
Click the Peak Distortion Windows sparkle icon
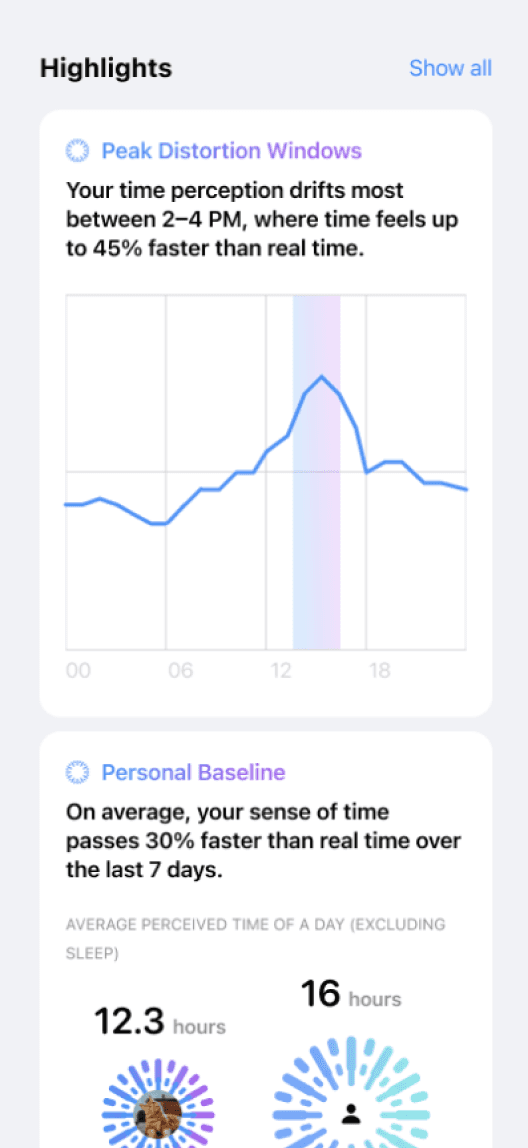(77, 151)
